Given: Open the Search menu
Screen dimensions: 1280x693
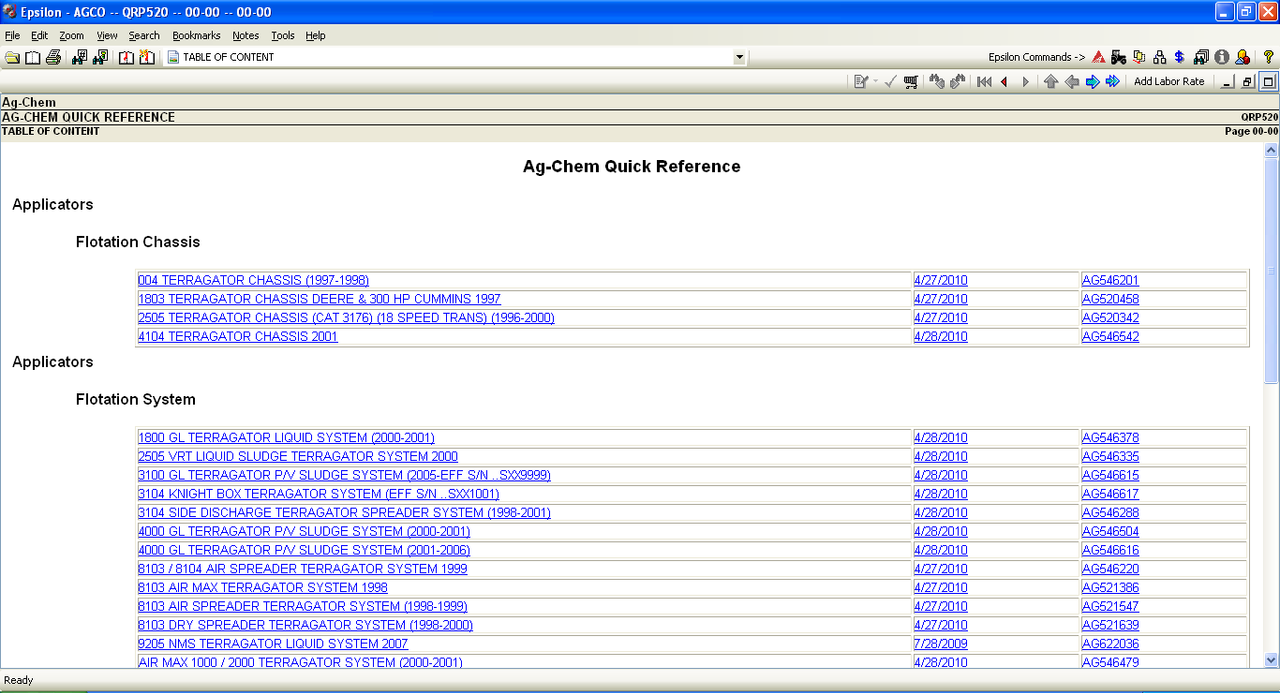Looking at the screenshot, I should pyautogui.click(x=144, y=35).
